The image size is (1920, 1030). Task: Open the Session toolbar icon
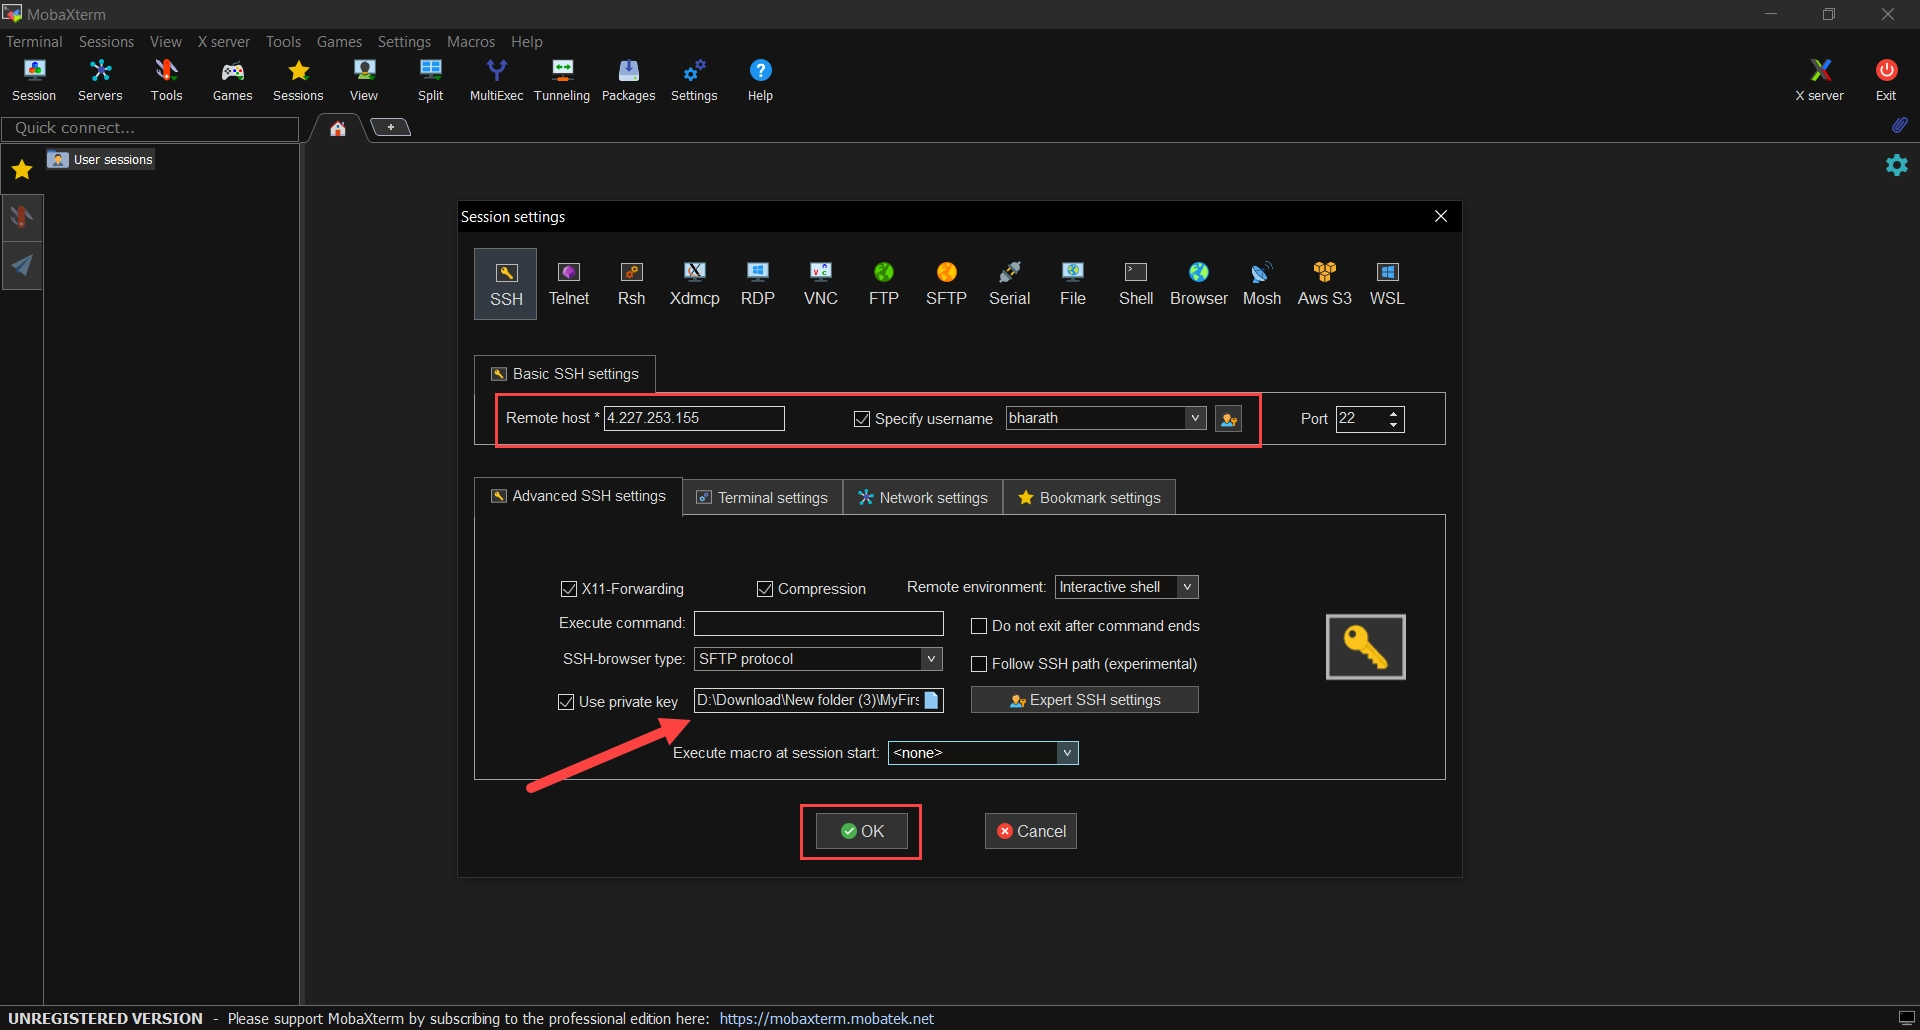point(34,80)
